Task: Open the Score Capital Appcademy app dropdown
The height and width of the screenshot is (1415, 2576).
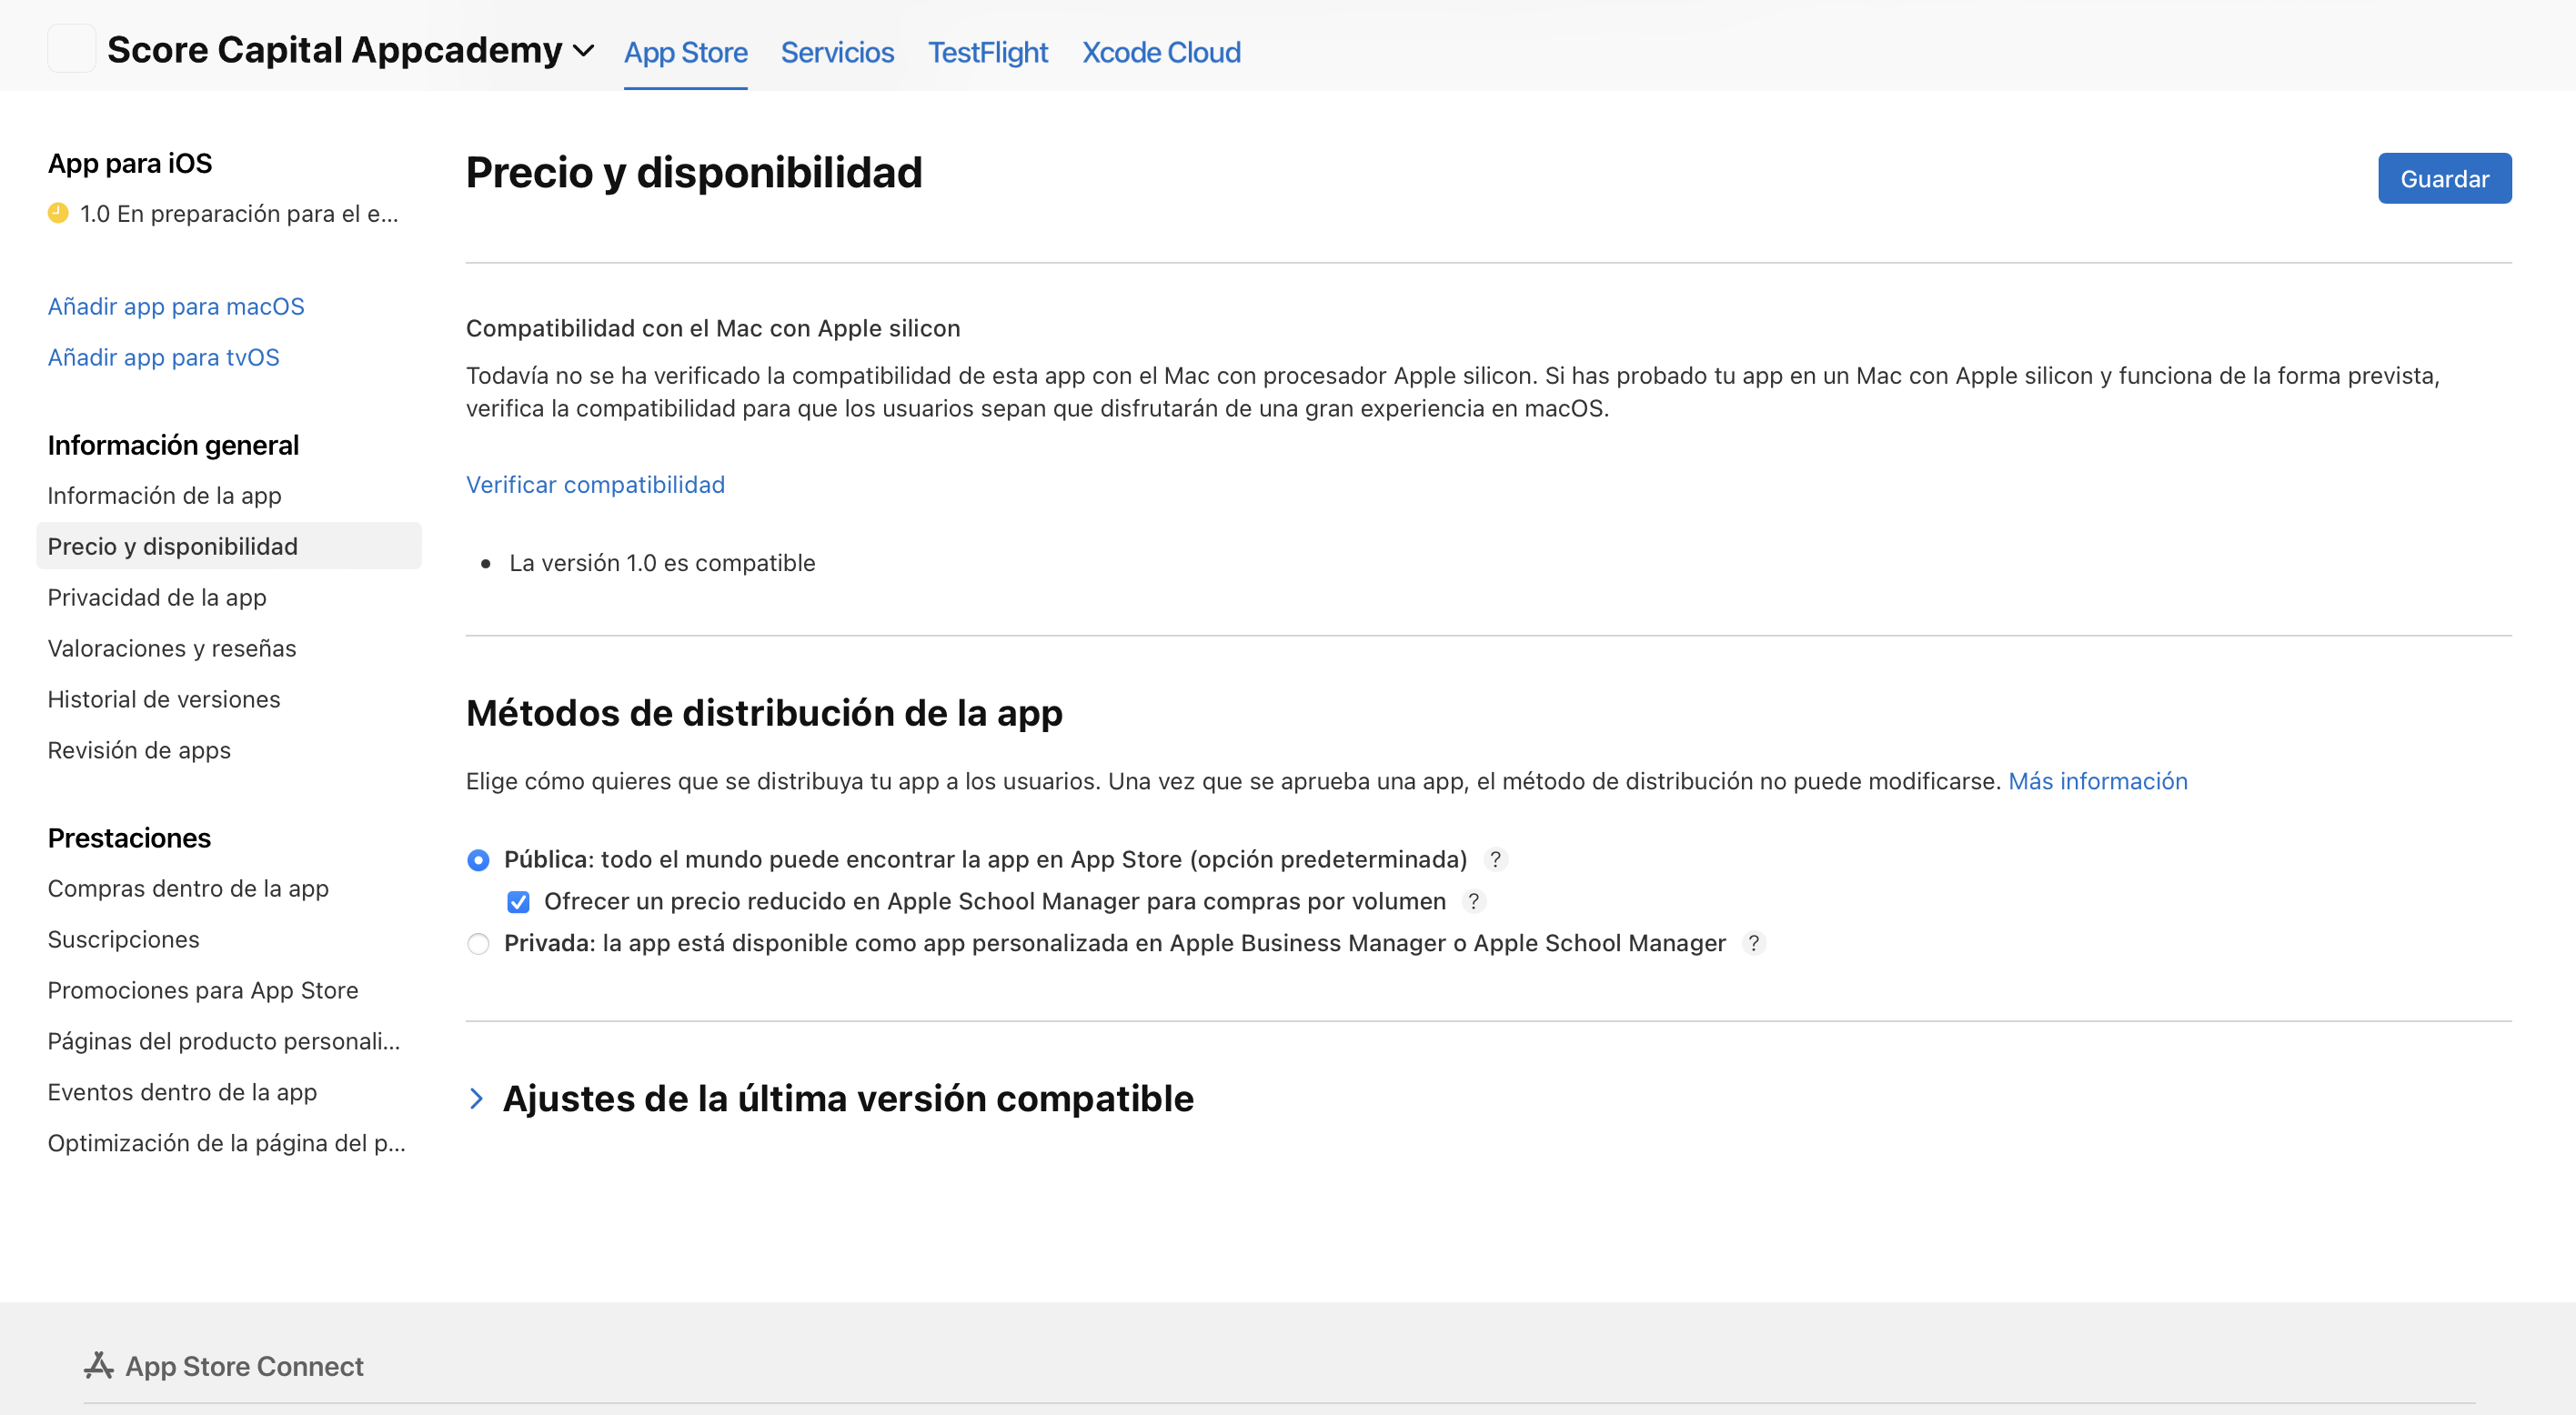Action: (x=584, y=50)
